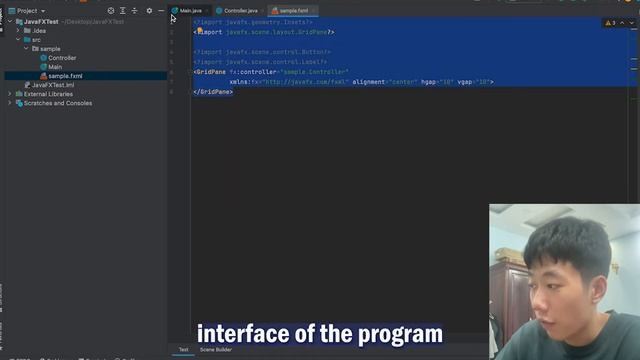
Task: Click the opening <GridPane tag in the editor
Action: 209,72
